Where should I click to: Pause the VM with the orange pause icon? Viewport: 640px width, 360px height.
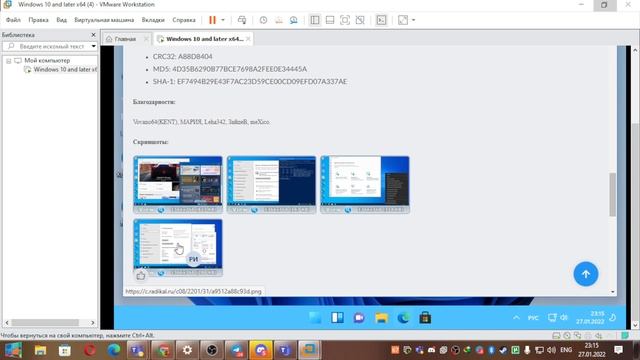point(212,20)
